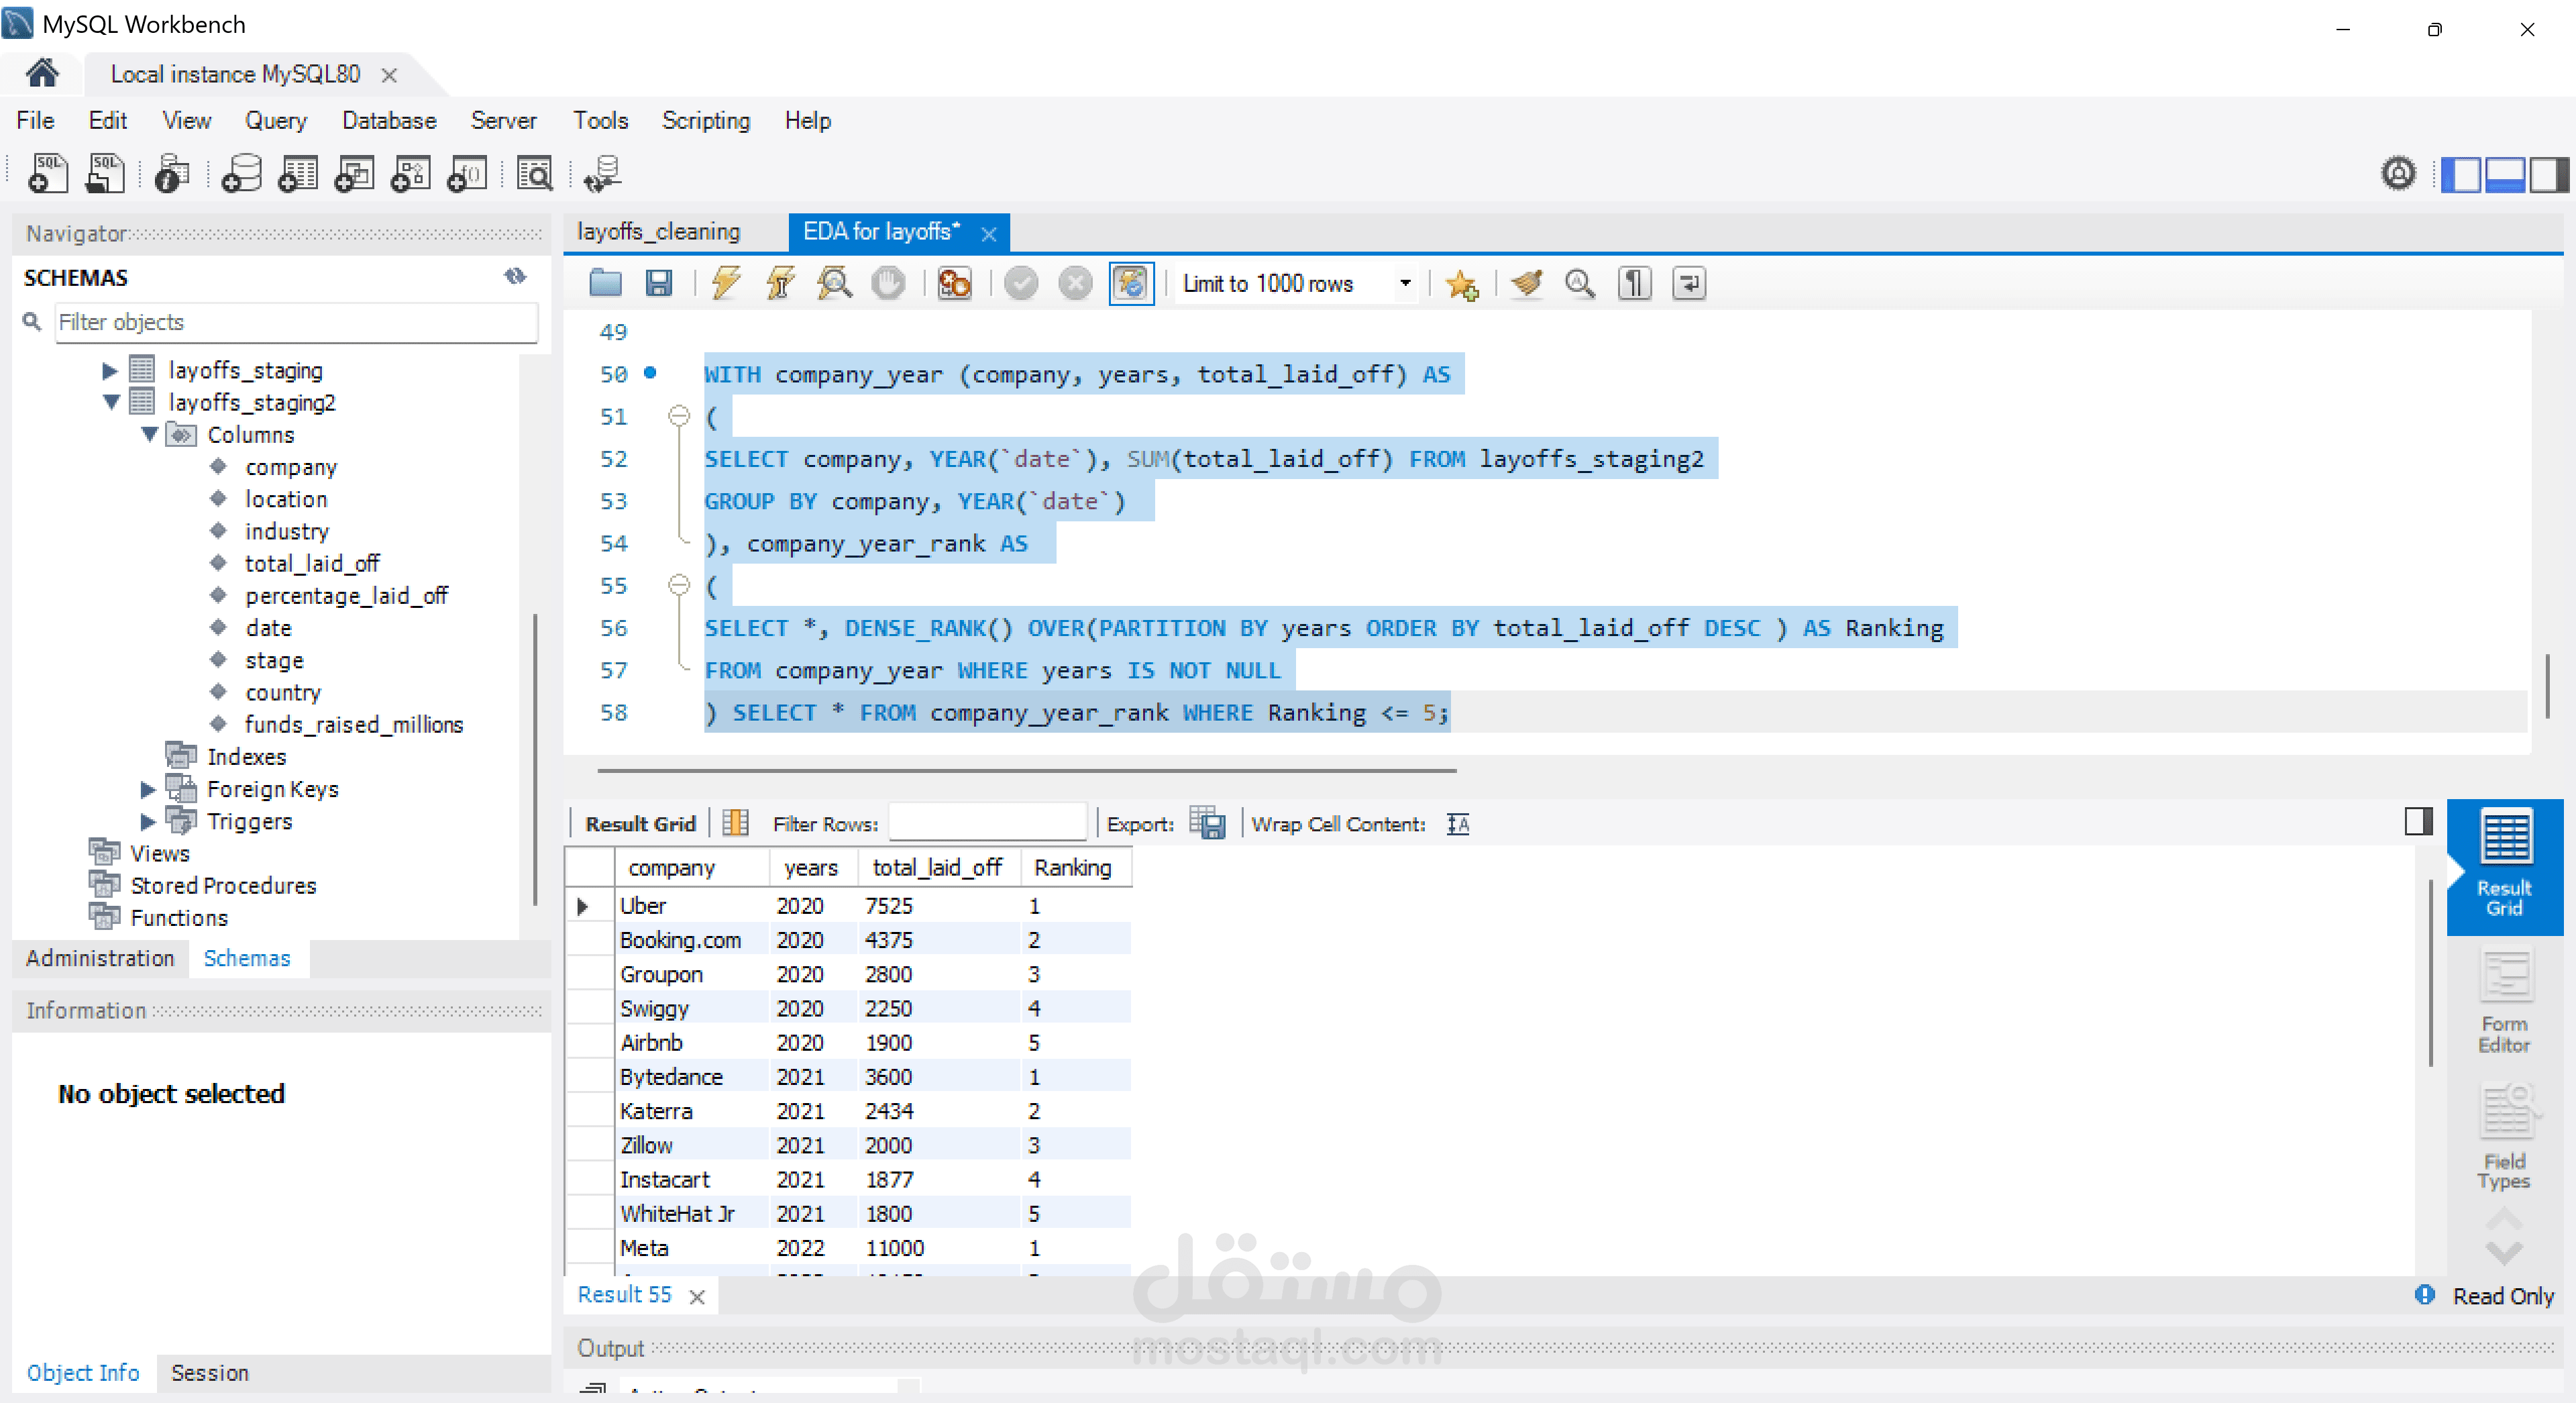Viewport: 2576px width, 1403px height.
Task: Toggle invisible characters display (pilcrow icon)
Action: [x=1634, y=284]
